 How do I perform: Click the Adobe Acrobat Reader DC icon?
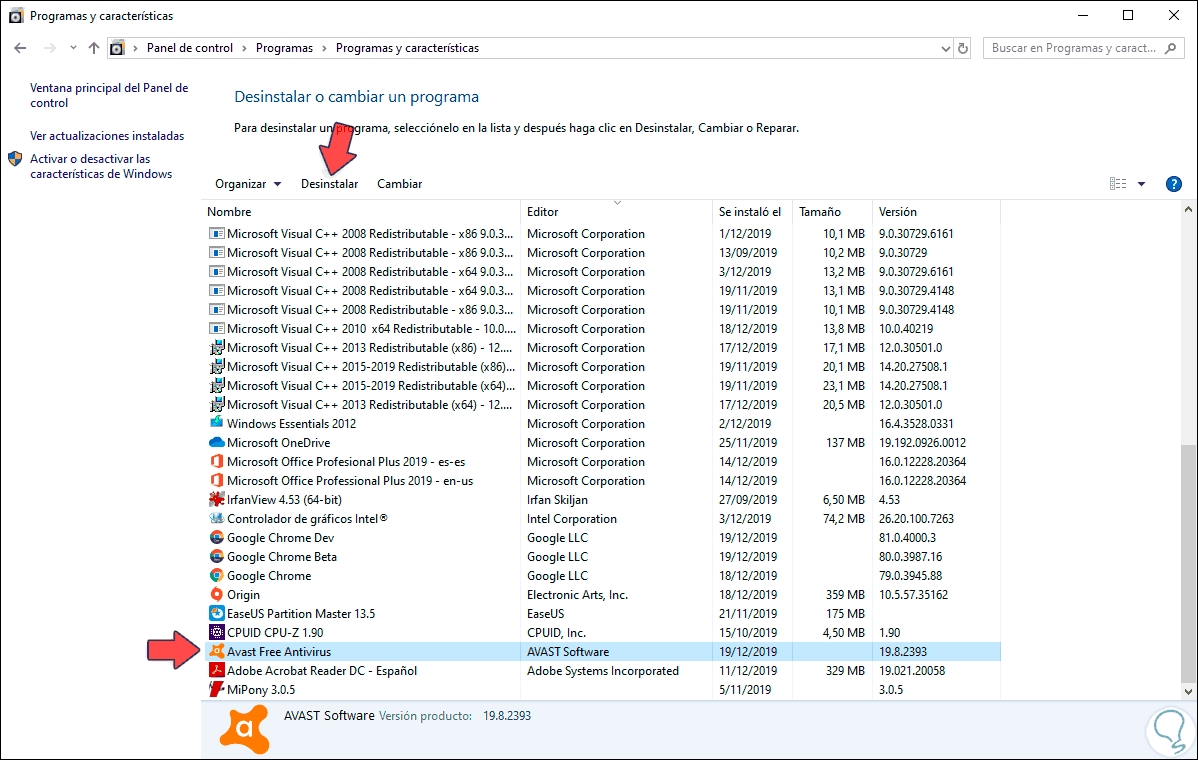[x=217, y=671]
